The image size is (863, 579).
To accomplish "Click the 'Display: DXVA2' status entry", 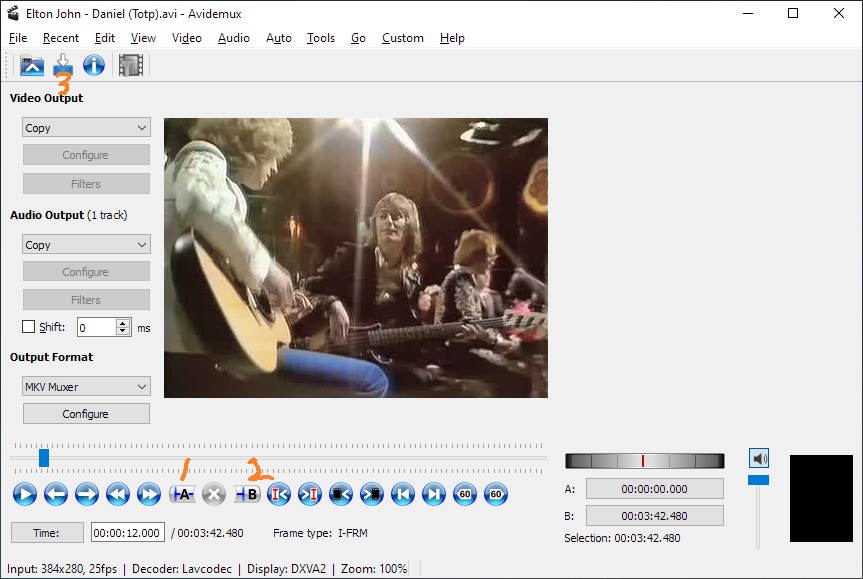I will (286, 569).
